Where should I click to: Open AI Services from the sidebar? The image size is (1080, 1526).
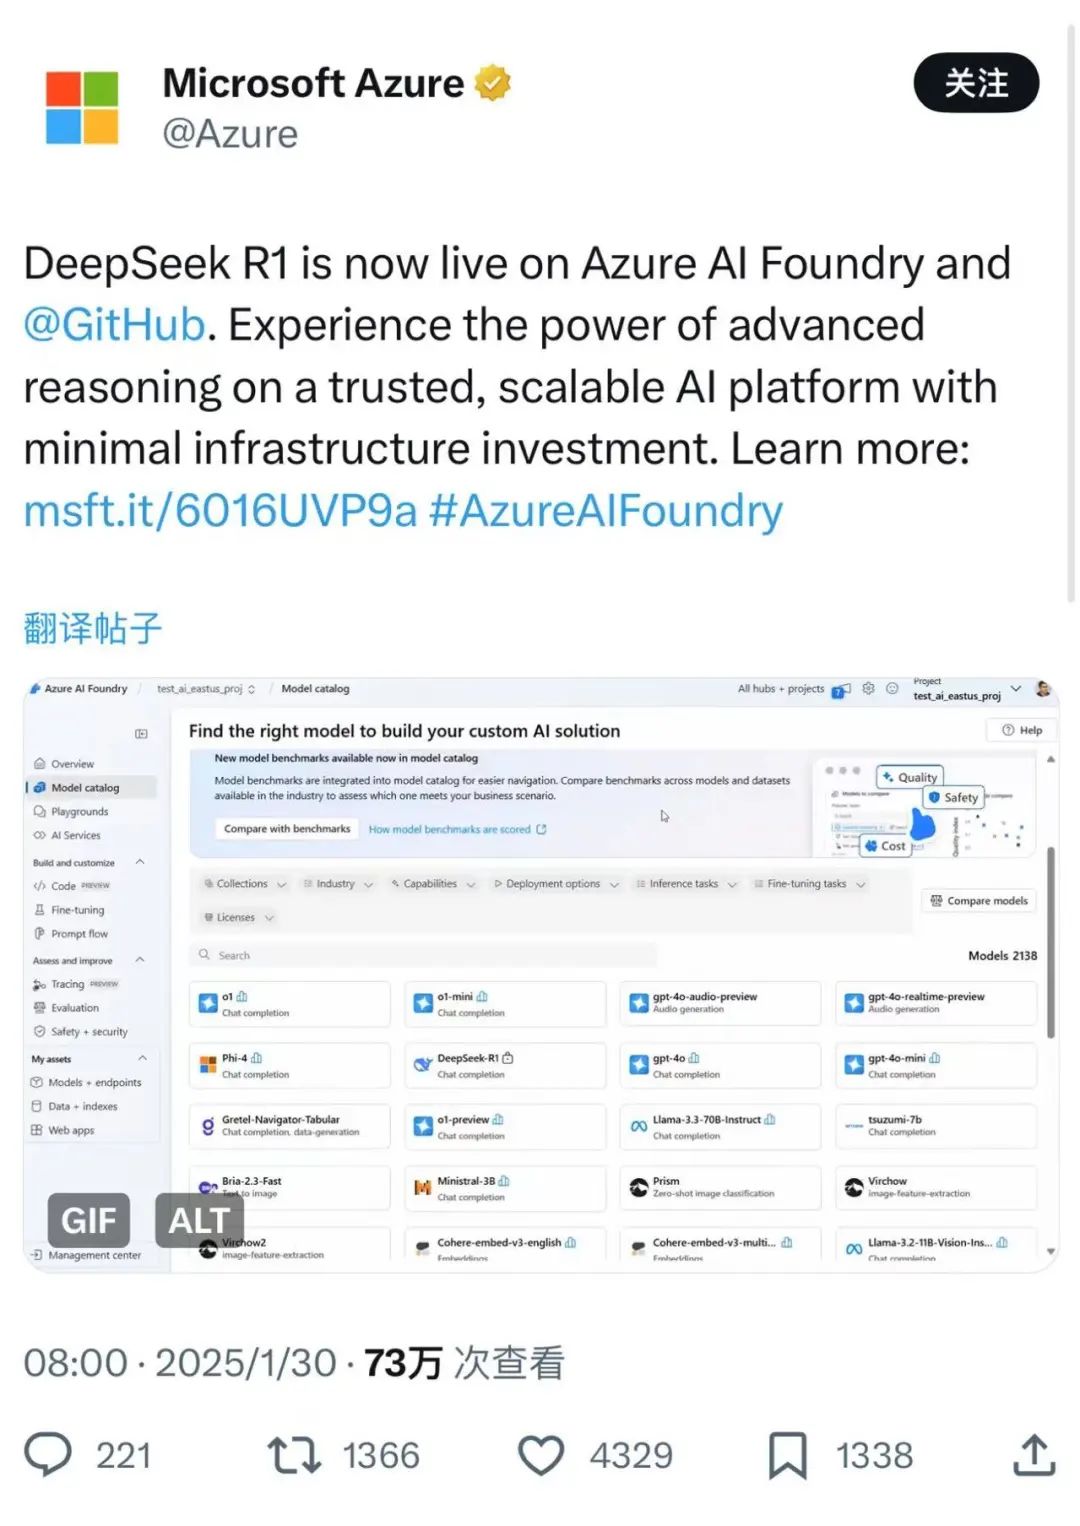tap(75, 835)
